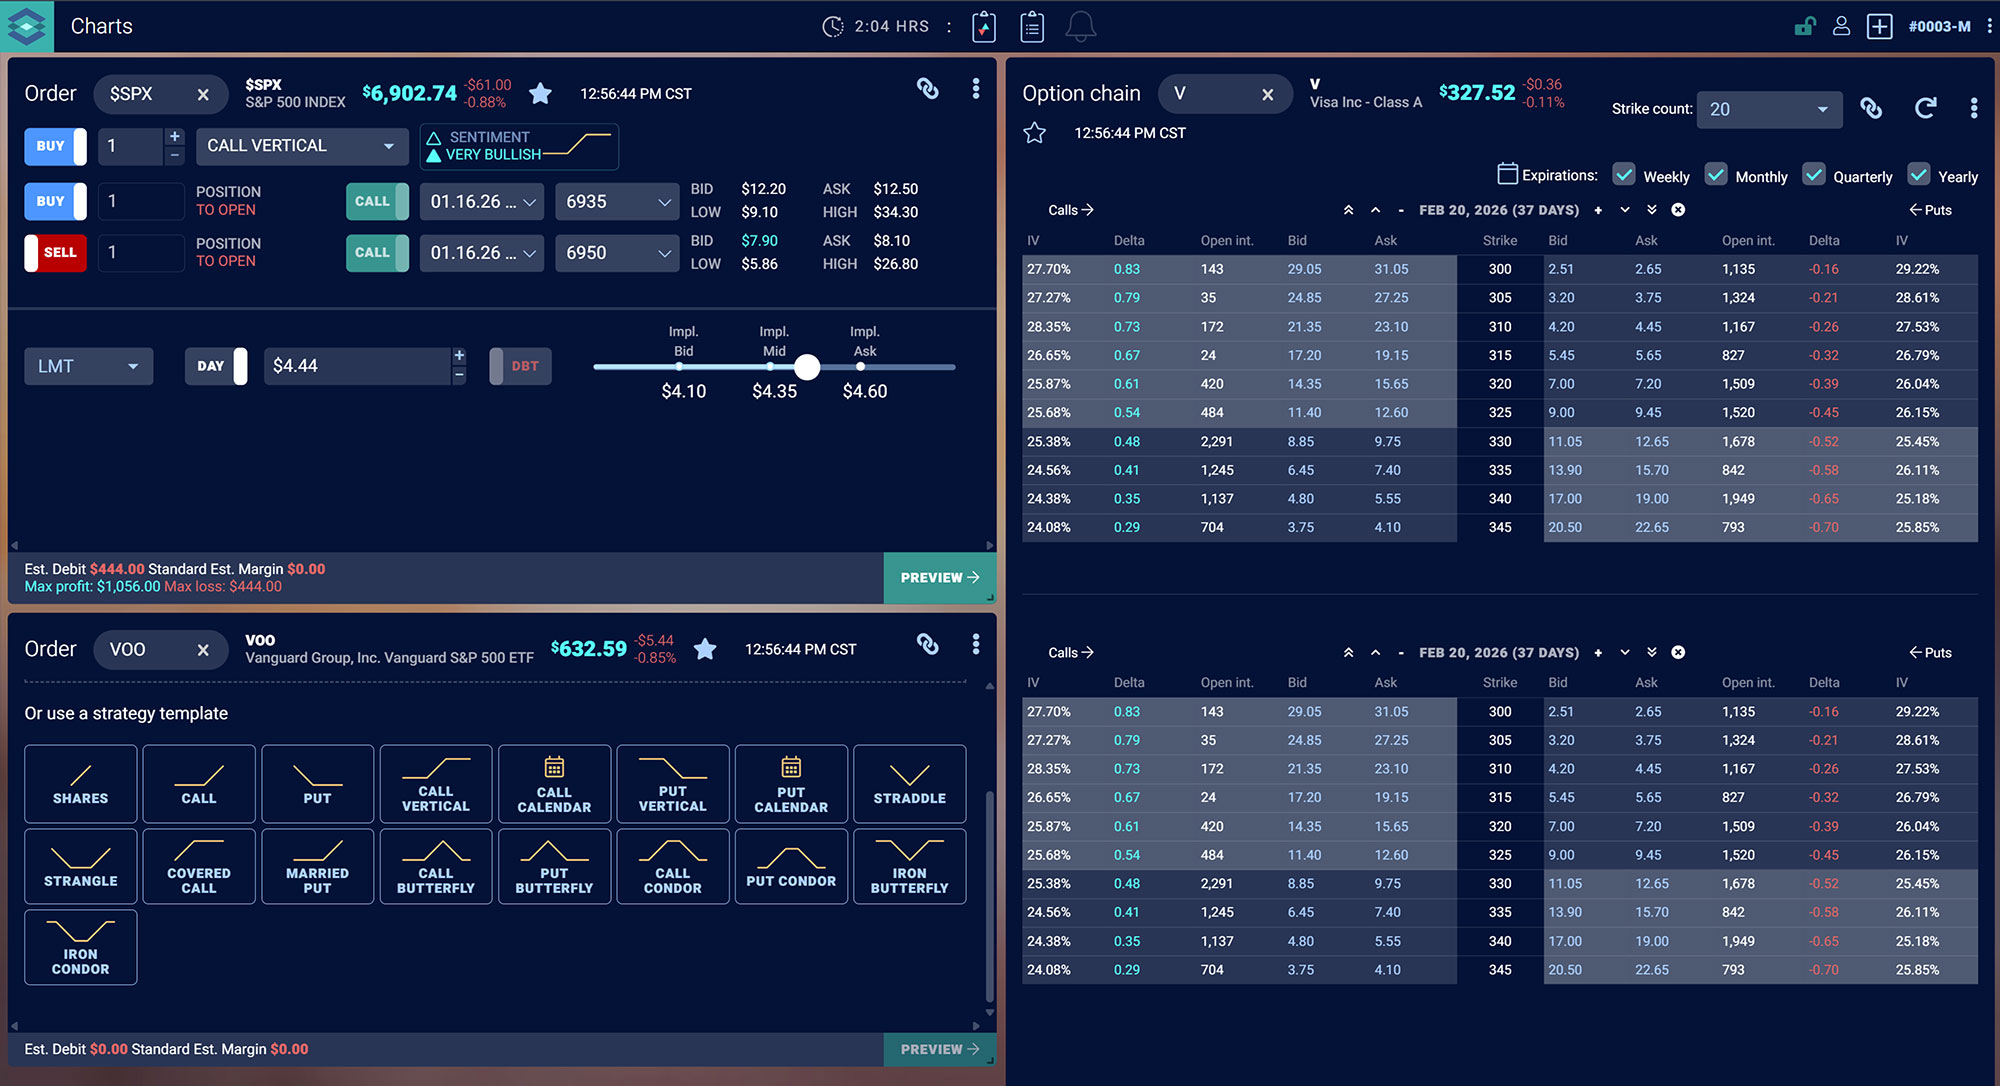Refresh the Visa option chain
The image size is (2000, 1086).
[1925, 108]
